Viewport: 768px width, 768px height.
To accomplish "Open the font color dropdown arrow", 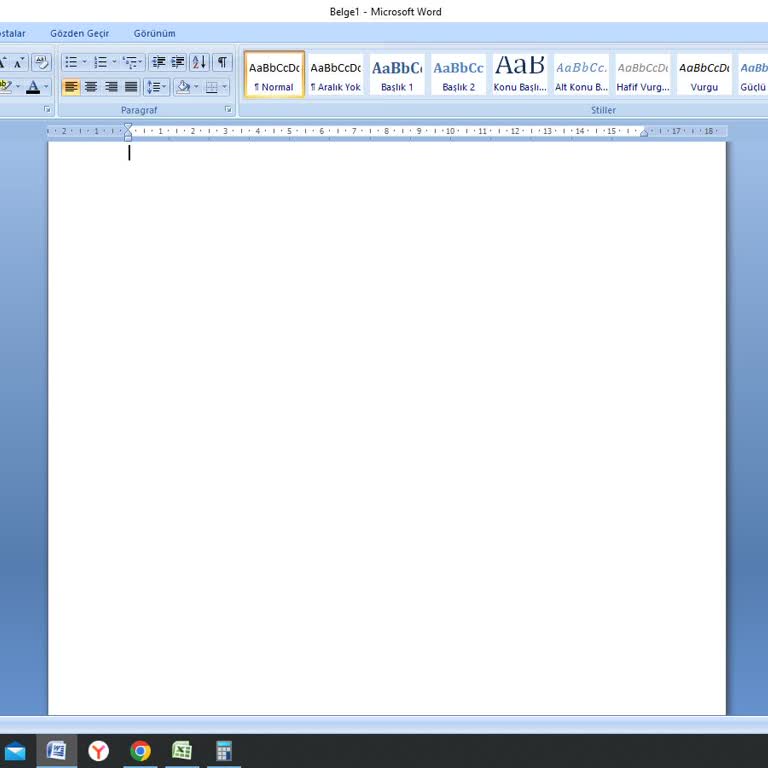I will (46, 87).
